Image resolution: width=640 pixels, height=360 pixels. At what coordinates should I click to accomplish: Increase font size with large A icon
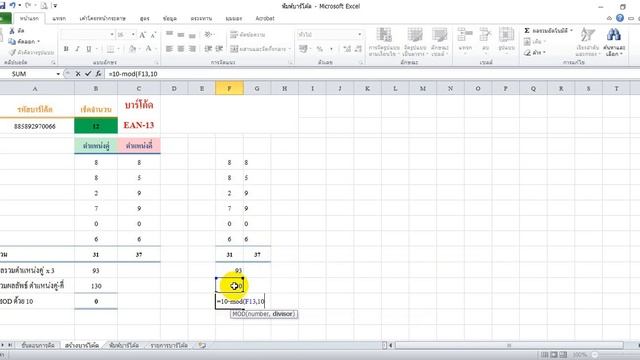click(x=142, y=35)
